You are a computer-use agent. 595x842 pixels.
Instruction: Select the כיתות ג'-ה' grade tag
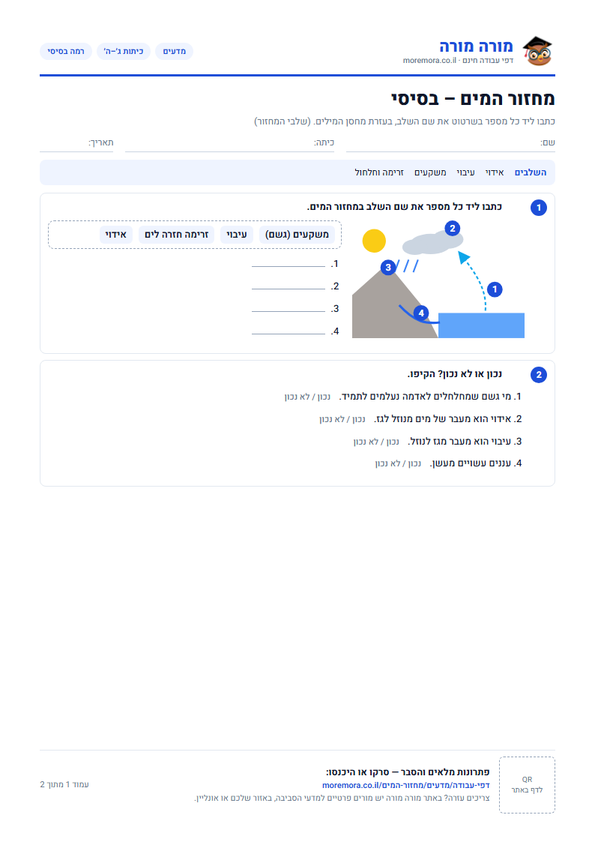[x=124, y=51]
